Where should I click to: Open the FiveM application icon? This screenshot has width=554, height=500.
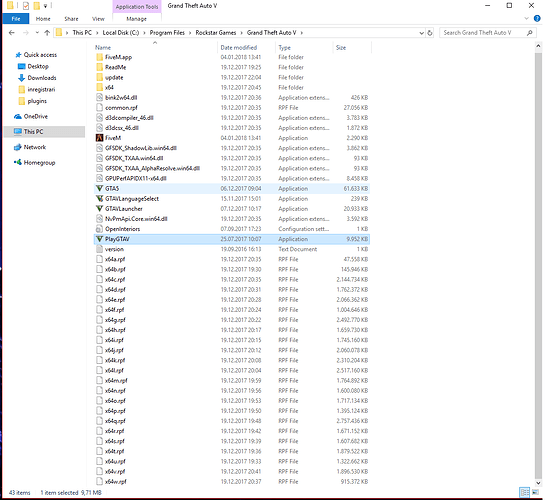100,138
